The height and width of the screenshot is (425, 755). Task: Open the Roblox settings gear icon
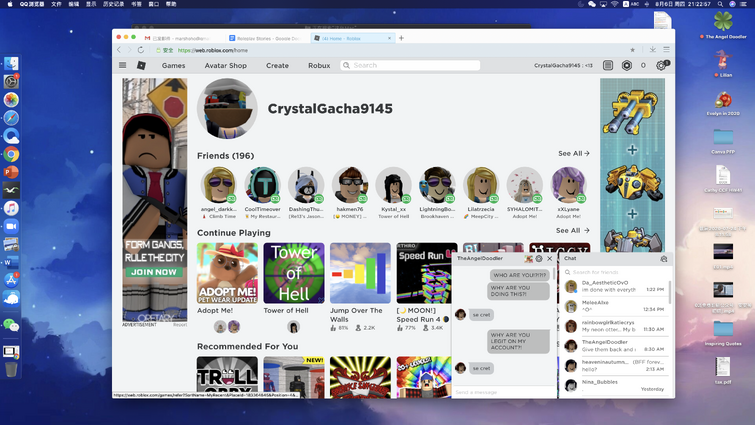[661, 65]
